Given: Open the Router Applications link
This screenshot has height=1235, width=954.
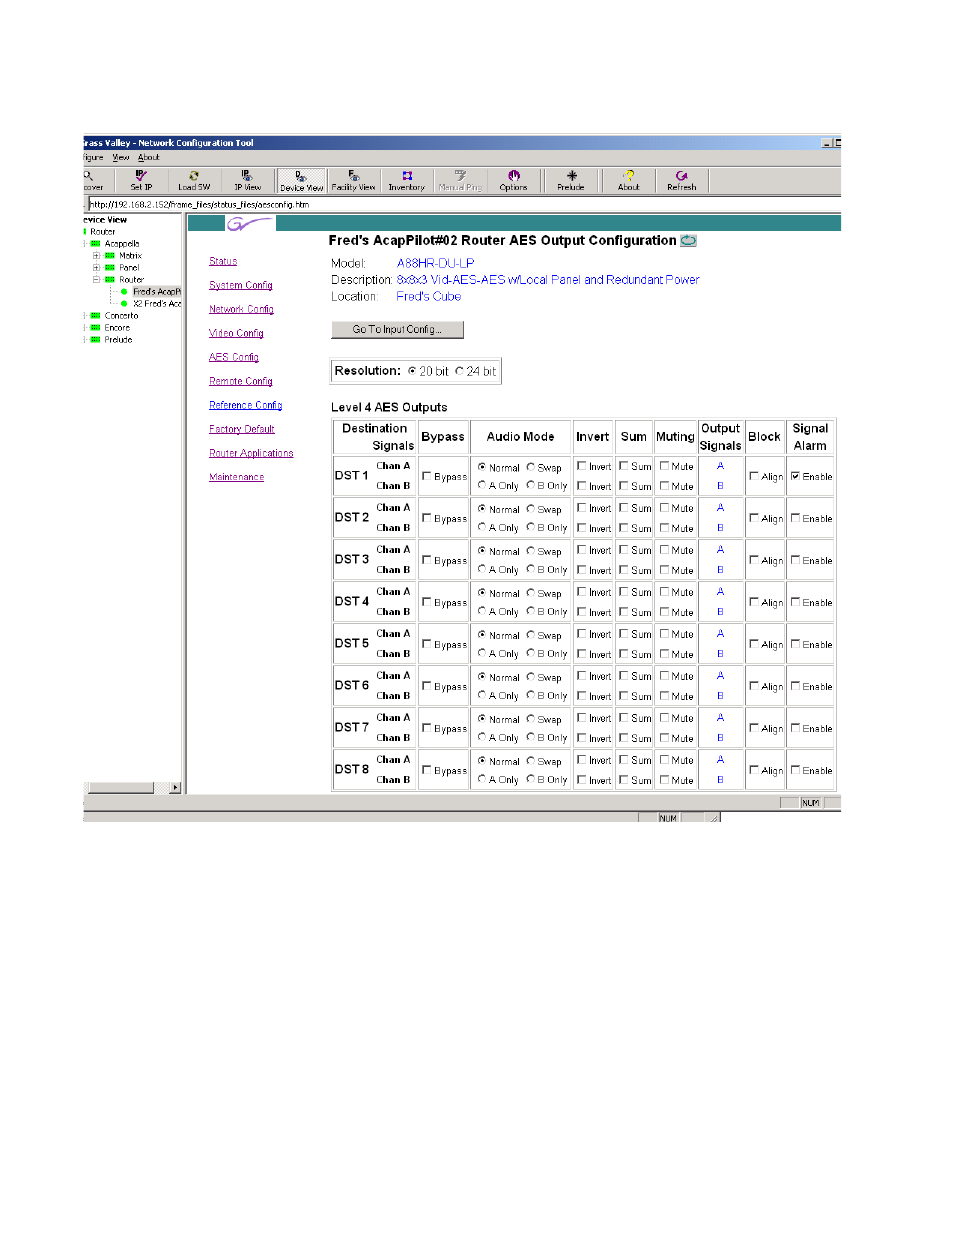Looking at the screenshot, I should 251,453.
